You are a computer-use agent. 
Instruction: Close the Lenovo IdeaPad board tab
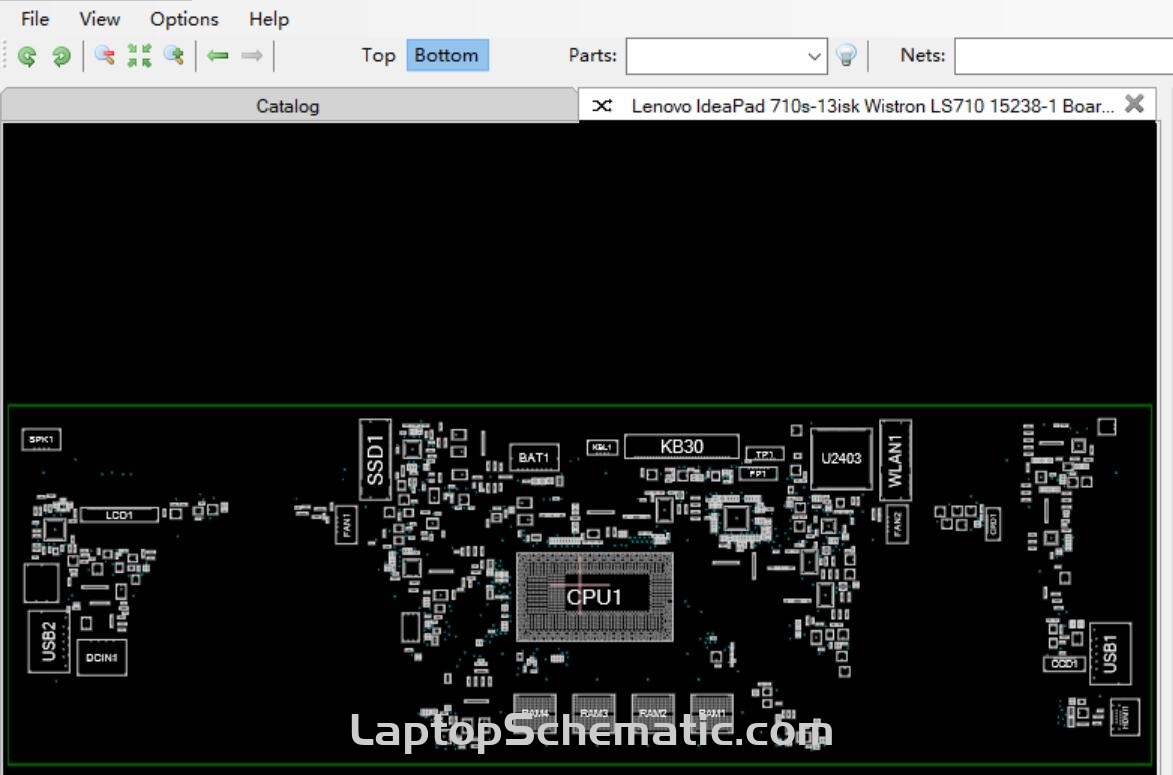tap(1134, 104)
